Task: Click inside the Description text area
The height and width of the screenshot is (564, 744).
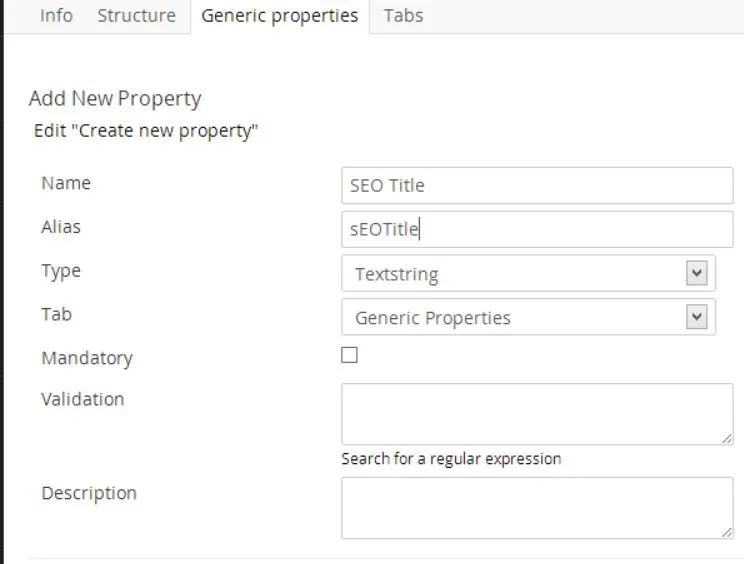Action: click(537, 508)
